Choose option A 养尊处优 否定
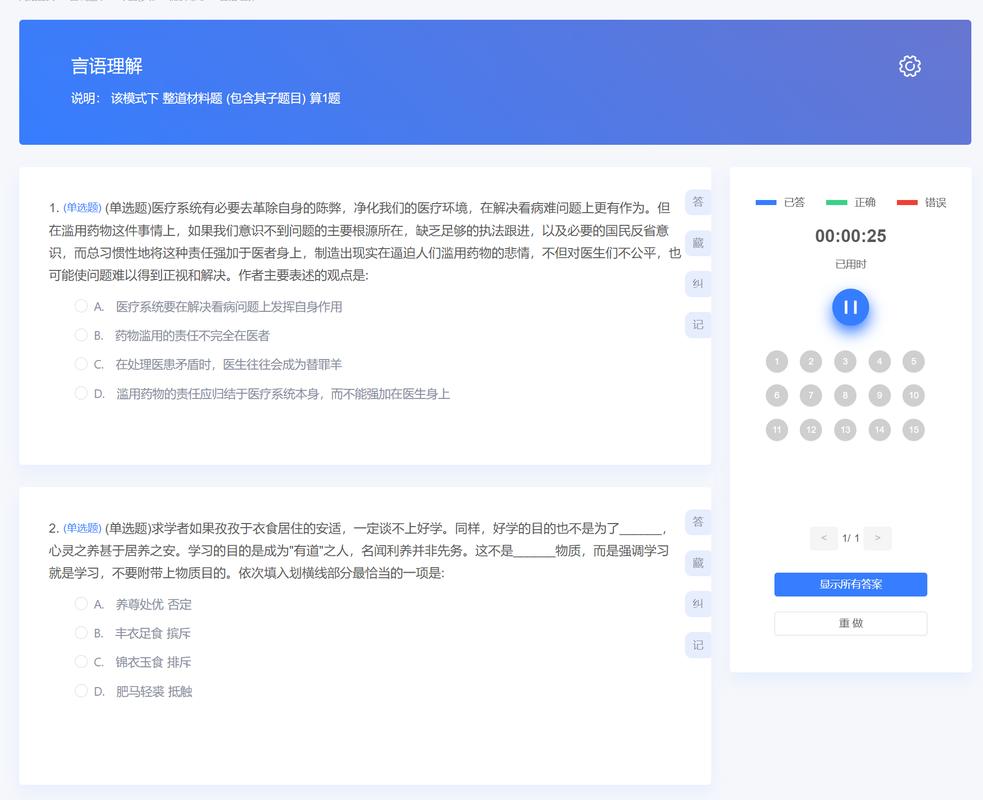 pos(81,604)
